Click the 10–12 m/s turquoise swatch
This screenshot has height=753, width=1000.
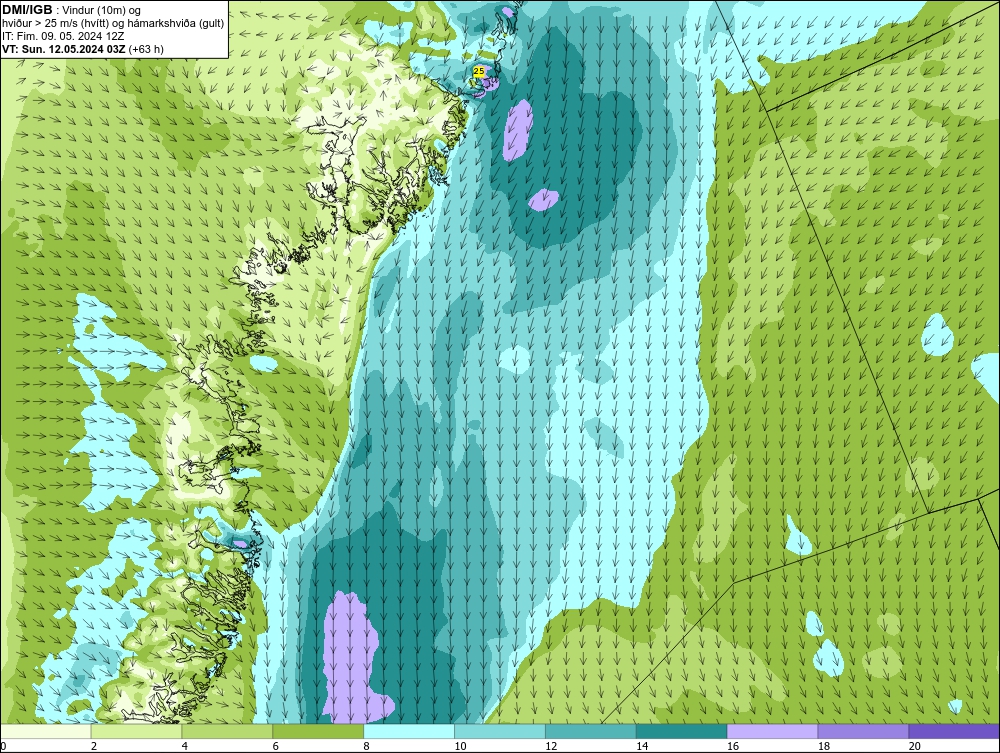pos(500,731)
